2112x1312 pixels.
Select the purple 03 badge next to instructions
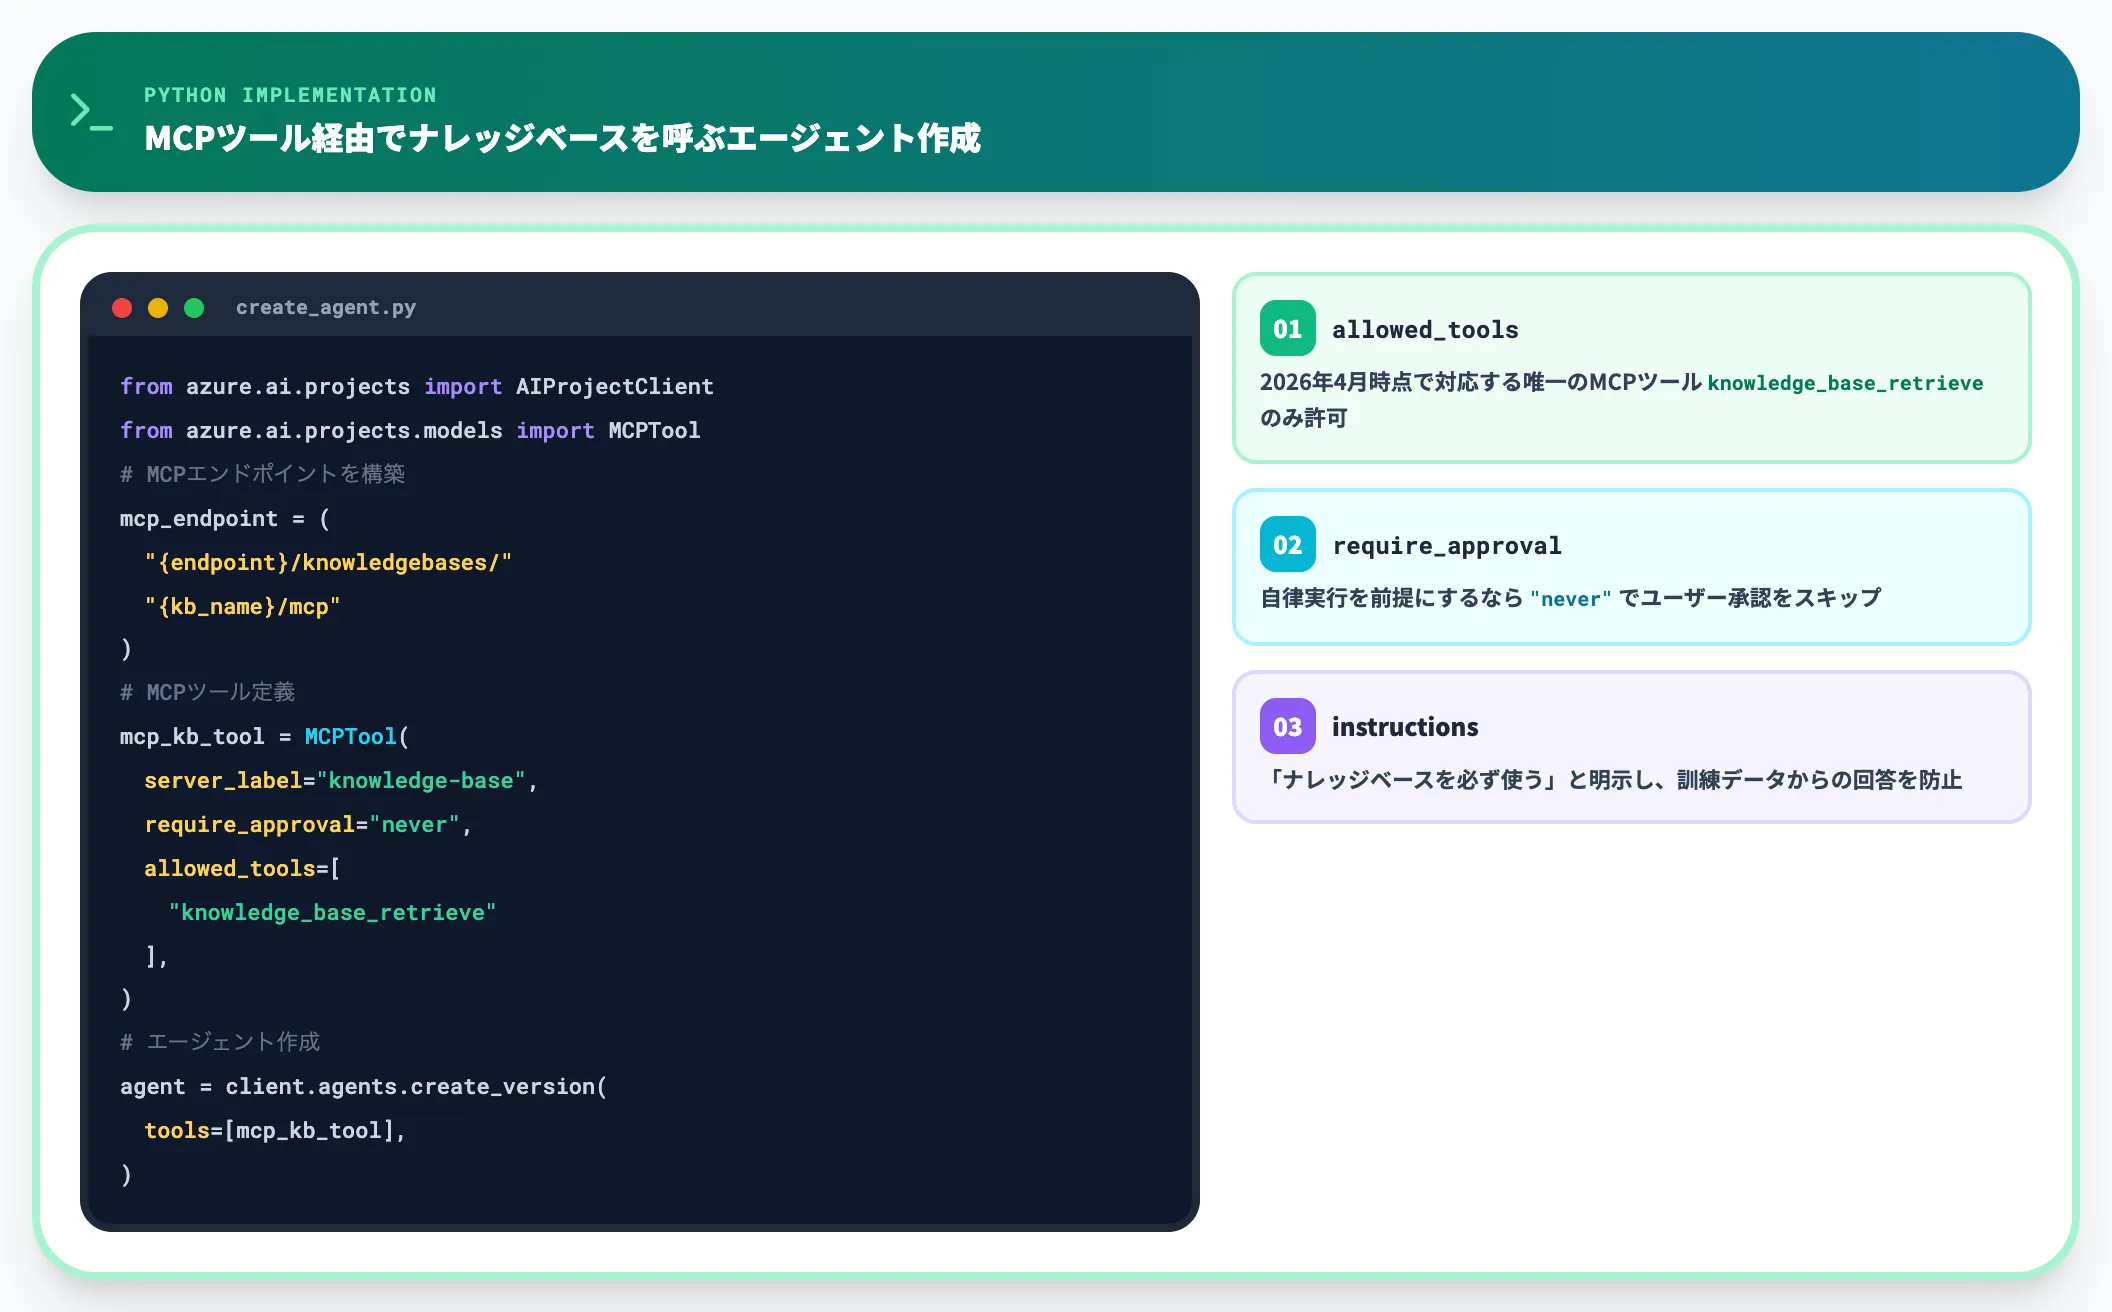tap(1287, 727)
